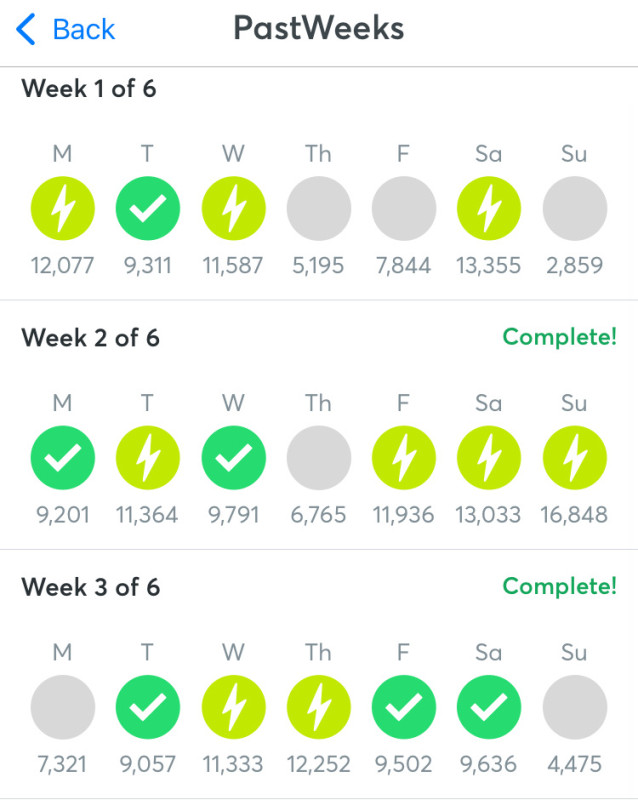Tap the Week 2 Complete! label
Viewport: 638px width, 800px height.
pyautogui.click(x=559, y=337)
